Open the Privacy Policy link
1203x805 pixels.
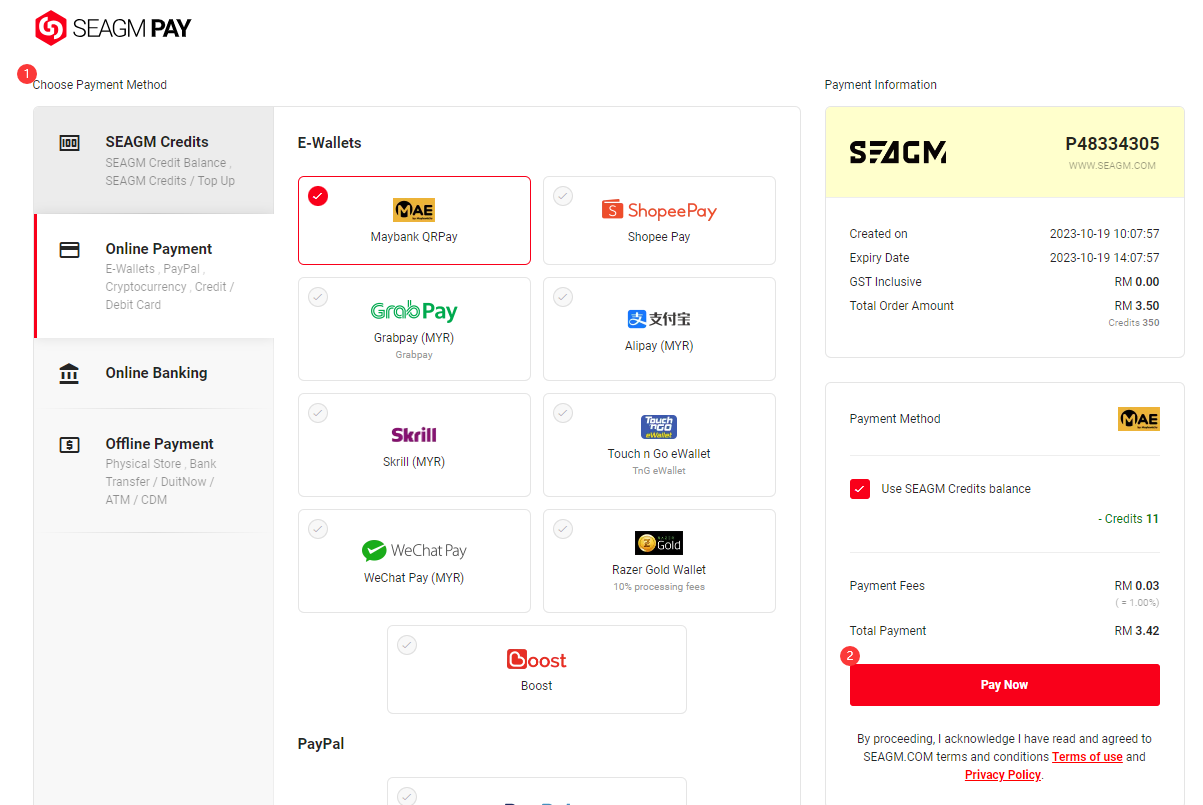click(x=1003, y=775)
